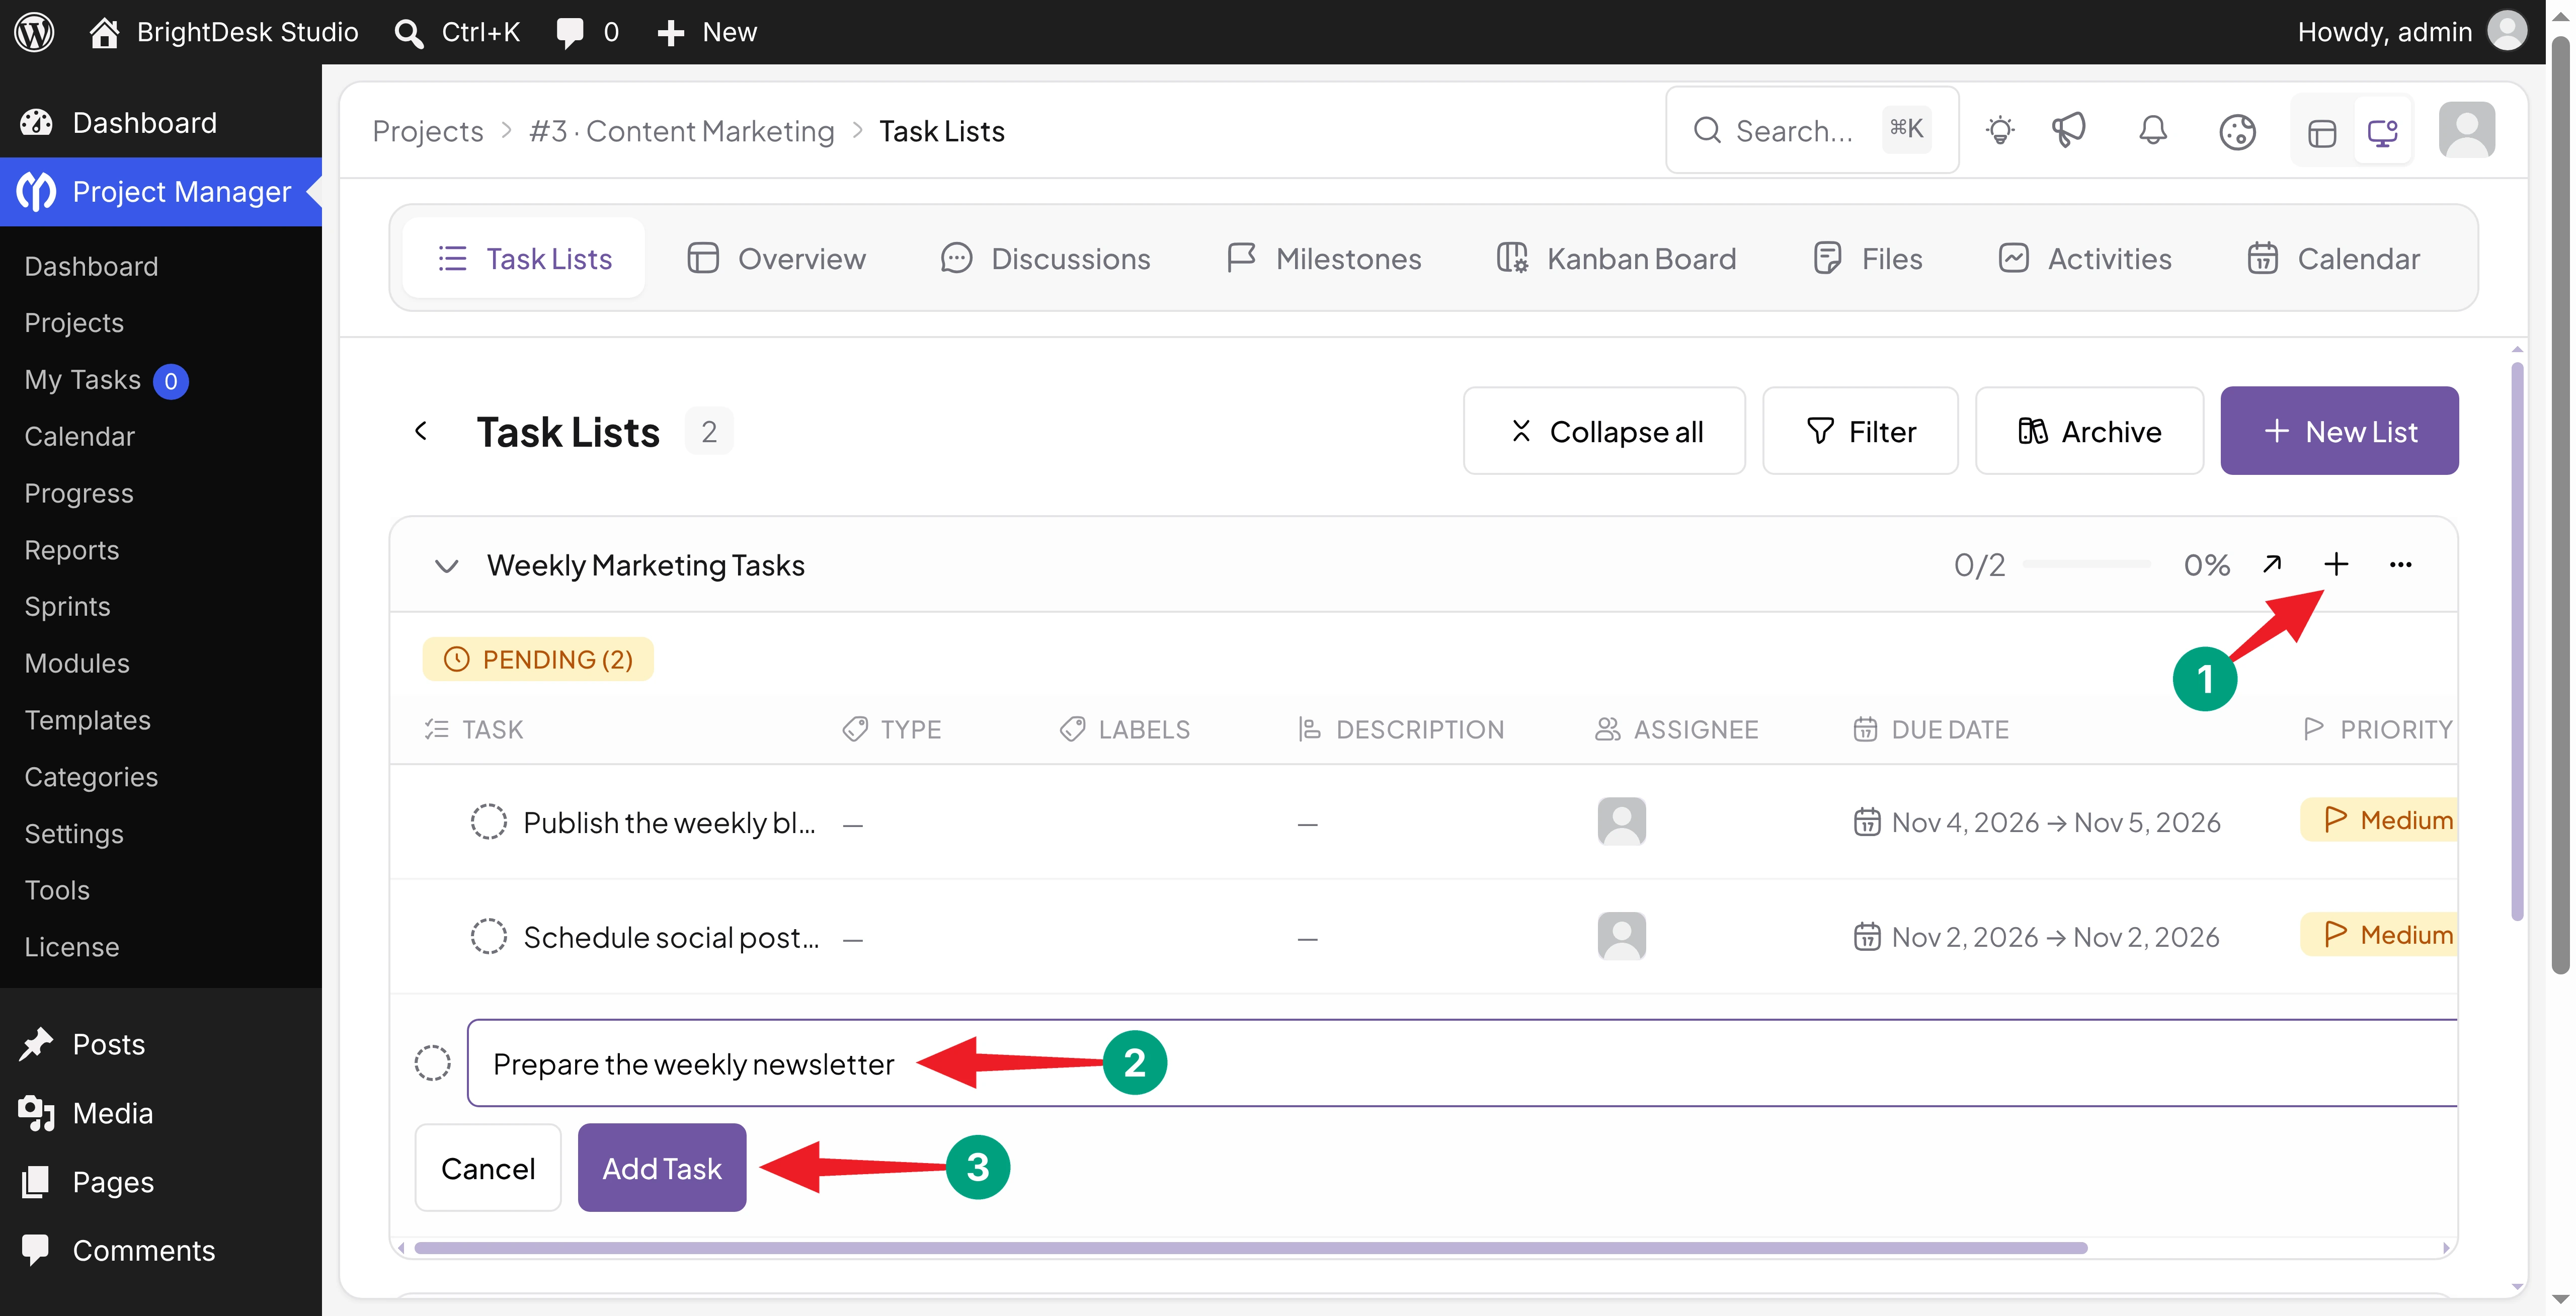This screenshot has width=2576, height=1316.
Task: Go to #3 · Content Marketing breadcrumb
Action: (x=682, y=131)
